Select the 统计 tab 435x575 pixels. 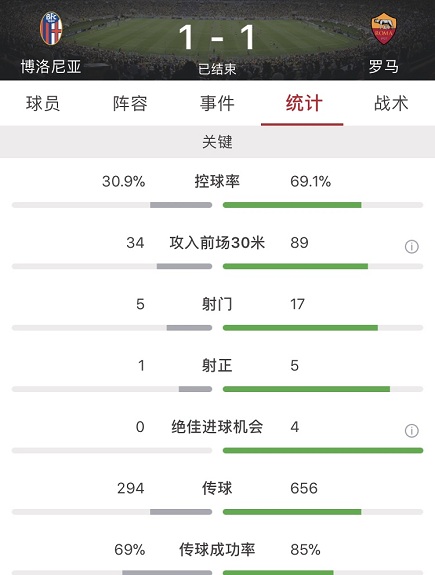304,103
